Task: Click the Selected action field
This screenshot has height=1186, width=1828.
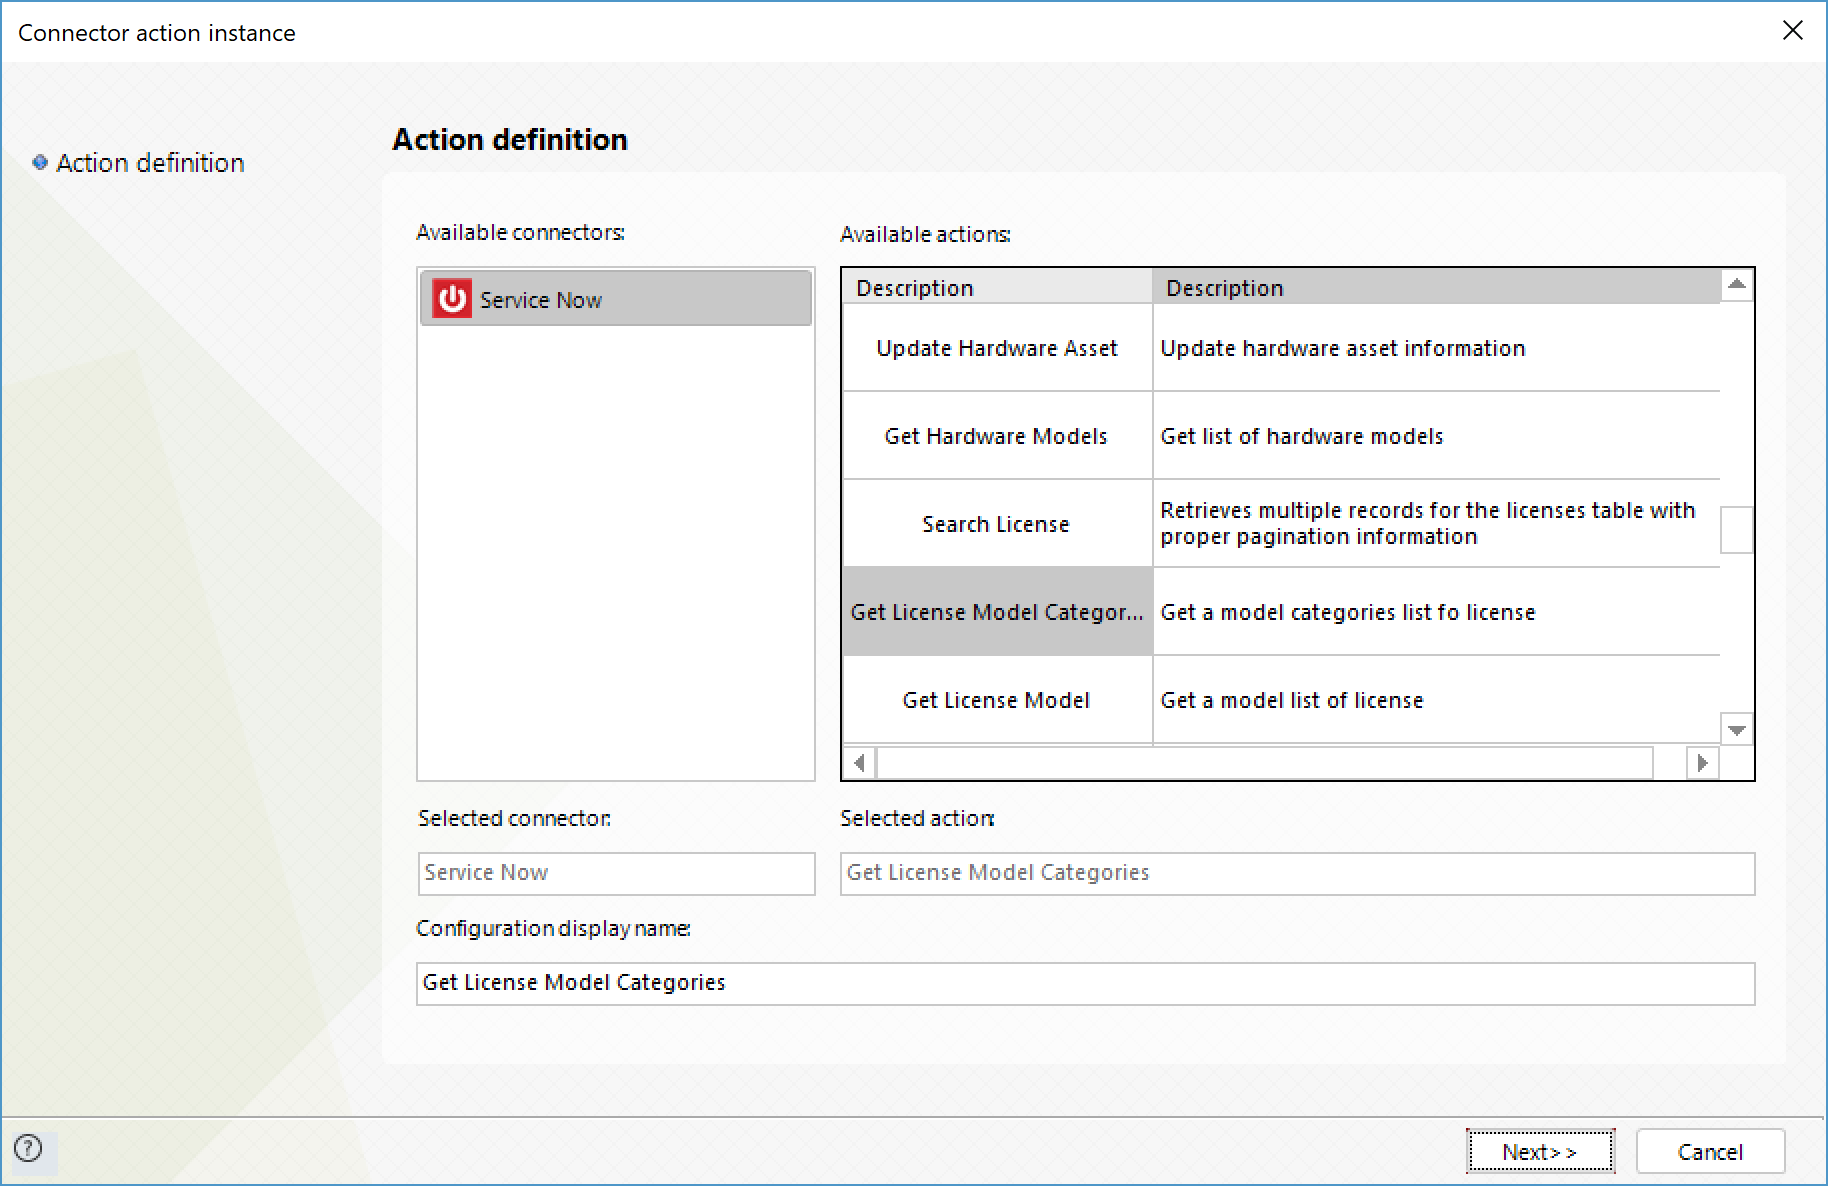Action: (1297, 873)
